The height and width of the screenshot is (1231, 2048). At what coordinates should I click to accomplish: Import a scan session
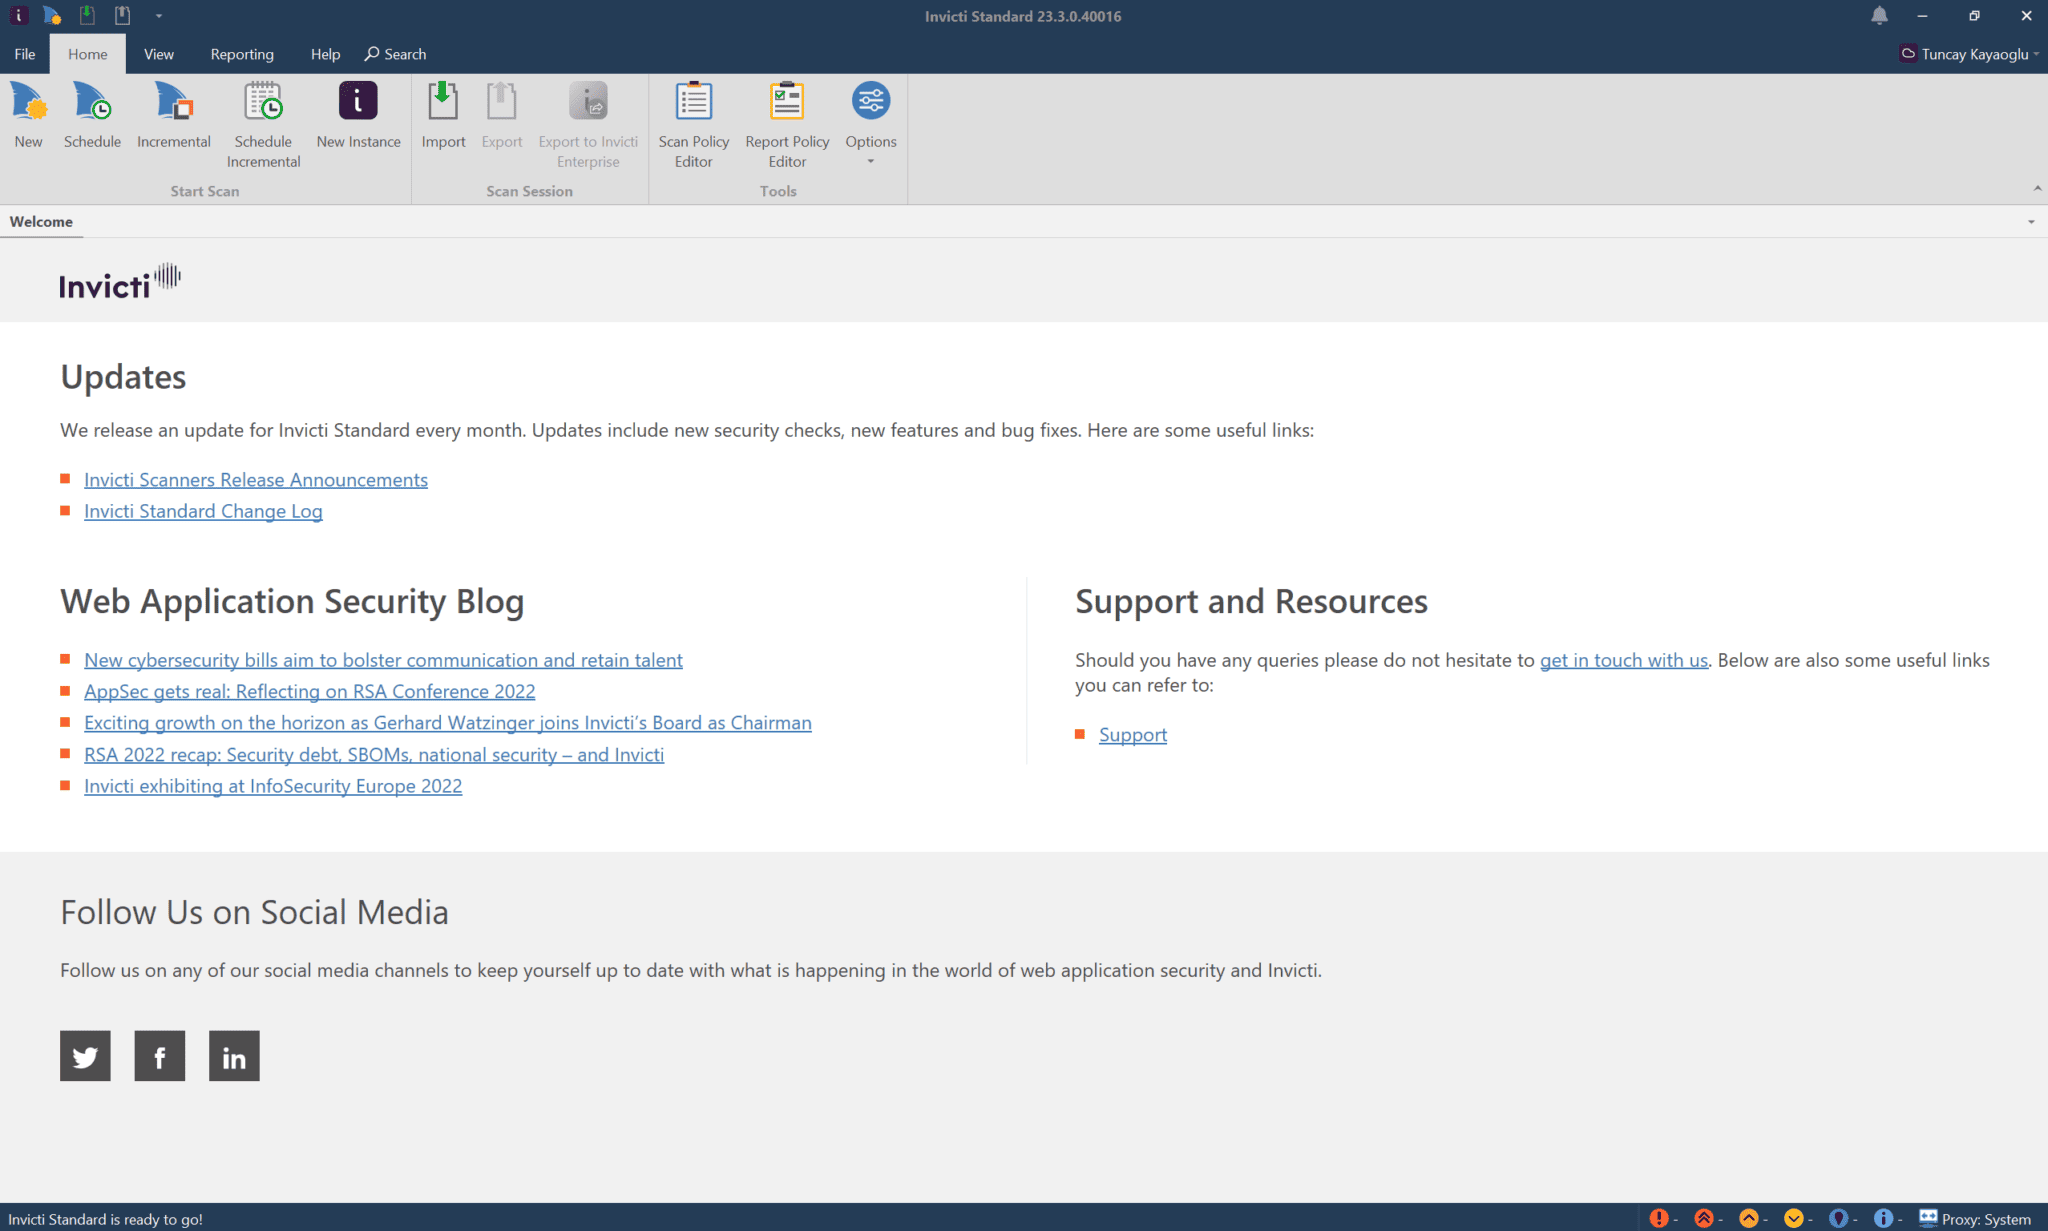443,115
